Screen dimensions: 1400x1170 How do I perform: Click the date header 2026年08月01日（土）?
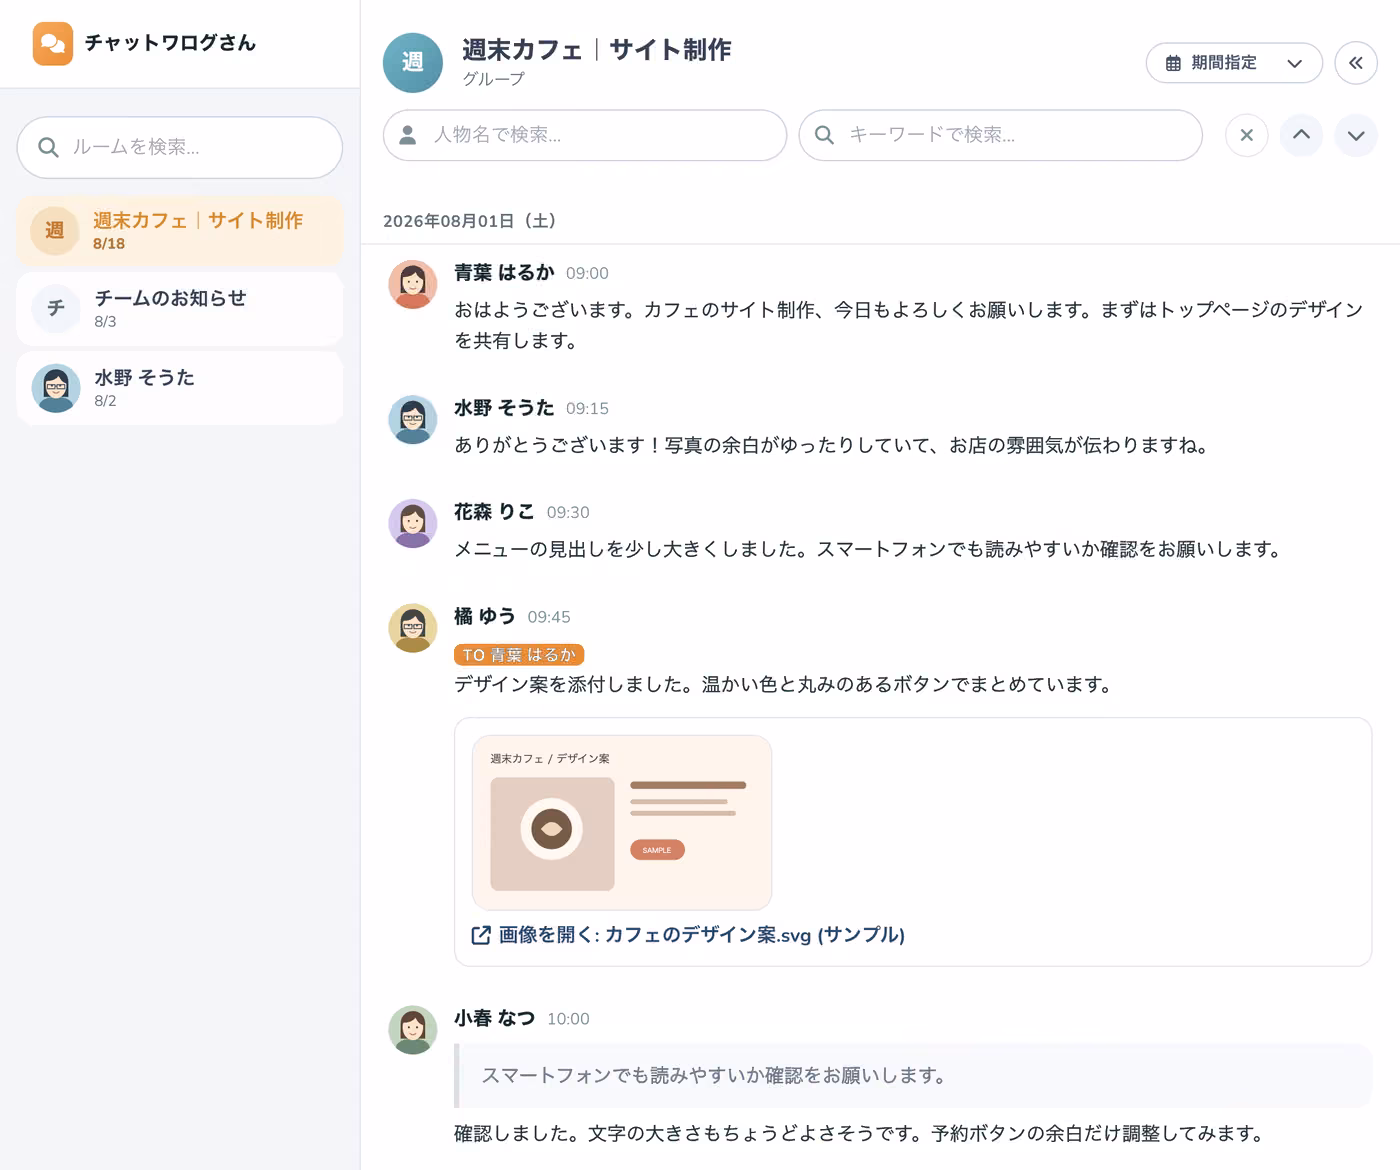tap(470, 221)
